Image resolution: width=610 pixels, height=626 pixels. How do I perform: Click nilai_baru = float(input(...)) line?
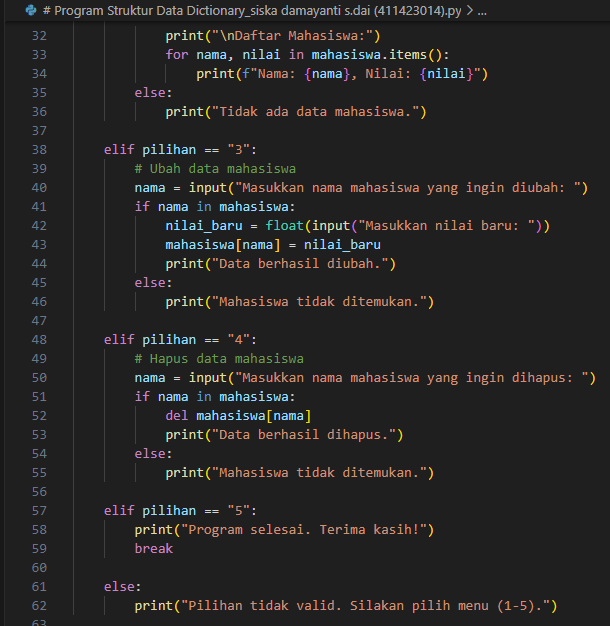pos(358,226)
